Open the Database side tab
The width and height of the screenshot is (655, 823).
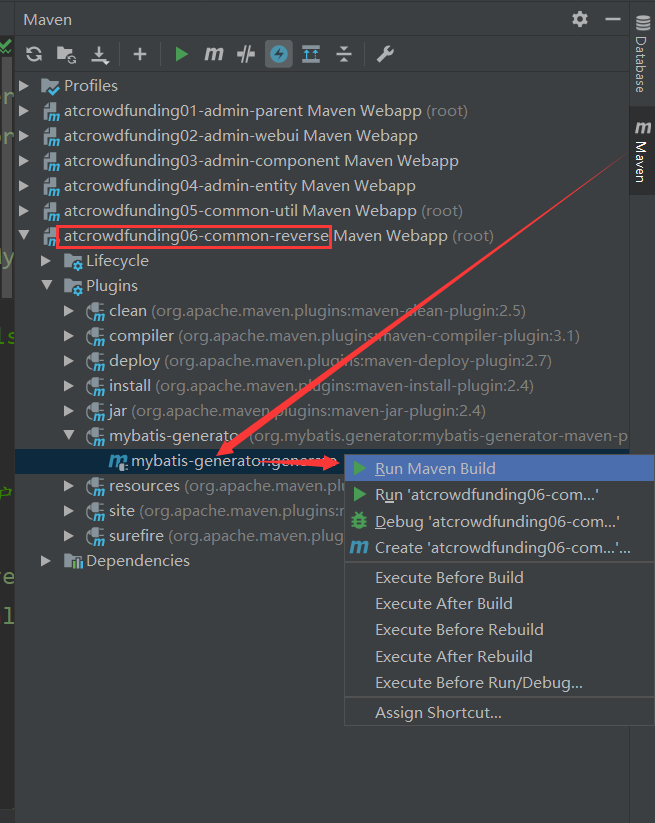coord(642,54)
